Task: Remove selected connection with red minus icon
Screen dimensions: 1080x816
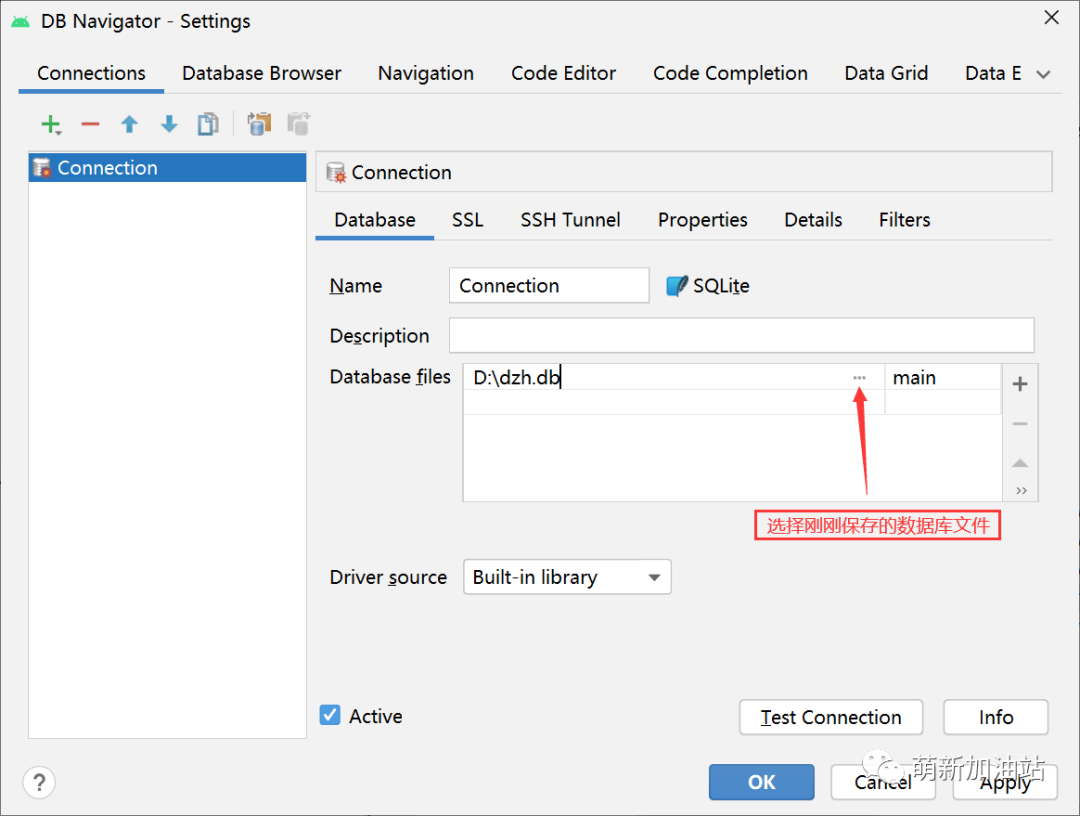Action: [90, 125]
